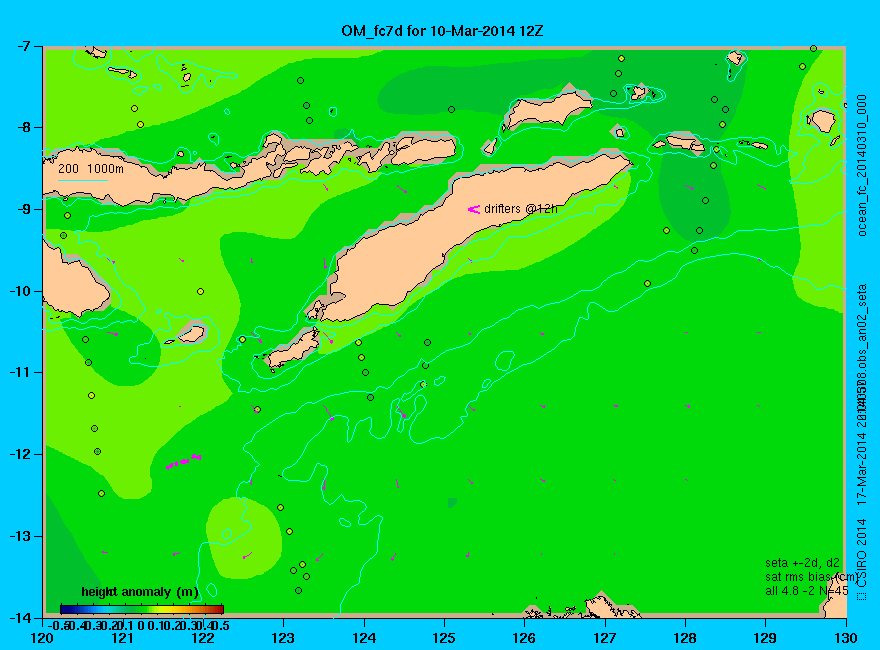Screen dimensions: 880x650
Task: Click the 127 longitude axis label
Action: (605, 638)
